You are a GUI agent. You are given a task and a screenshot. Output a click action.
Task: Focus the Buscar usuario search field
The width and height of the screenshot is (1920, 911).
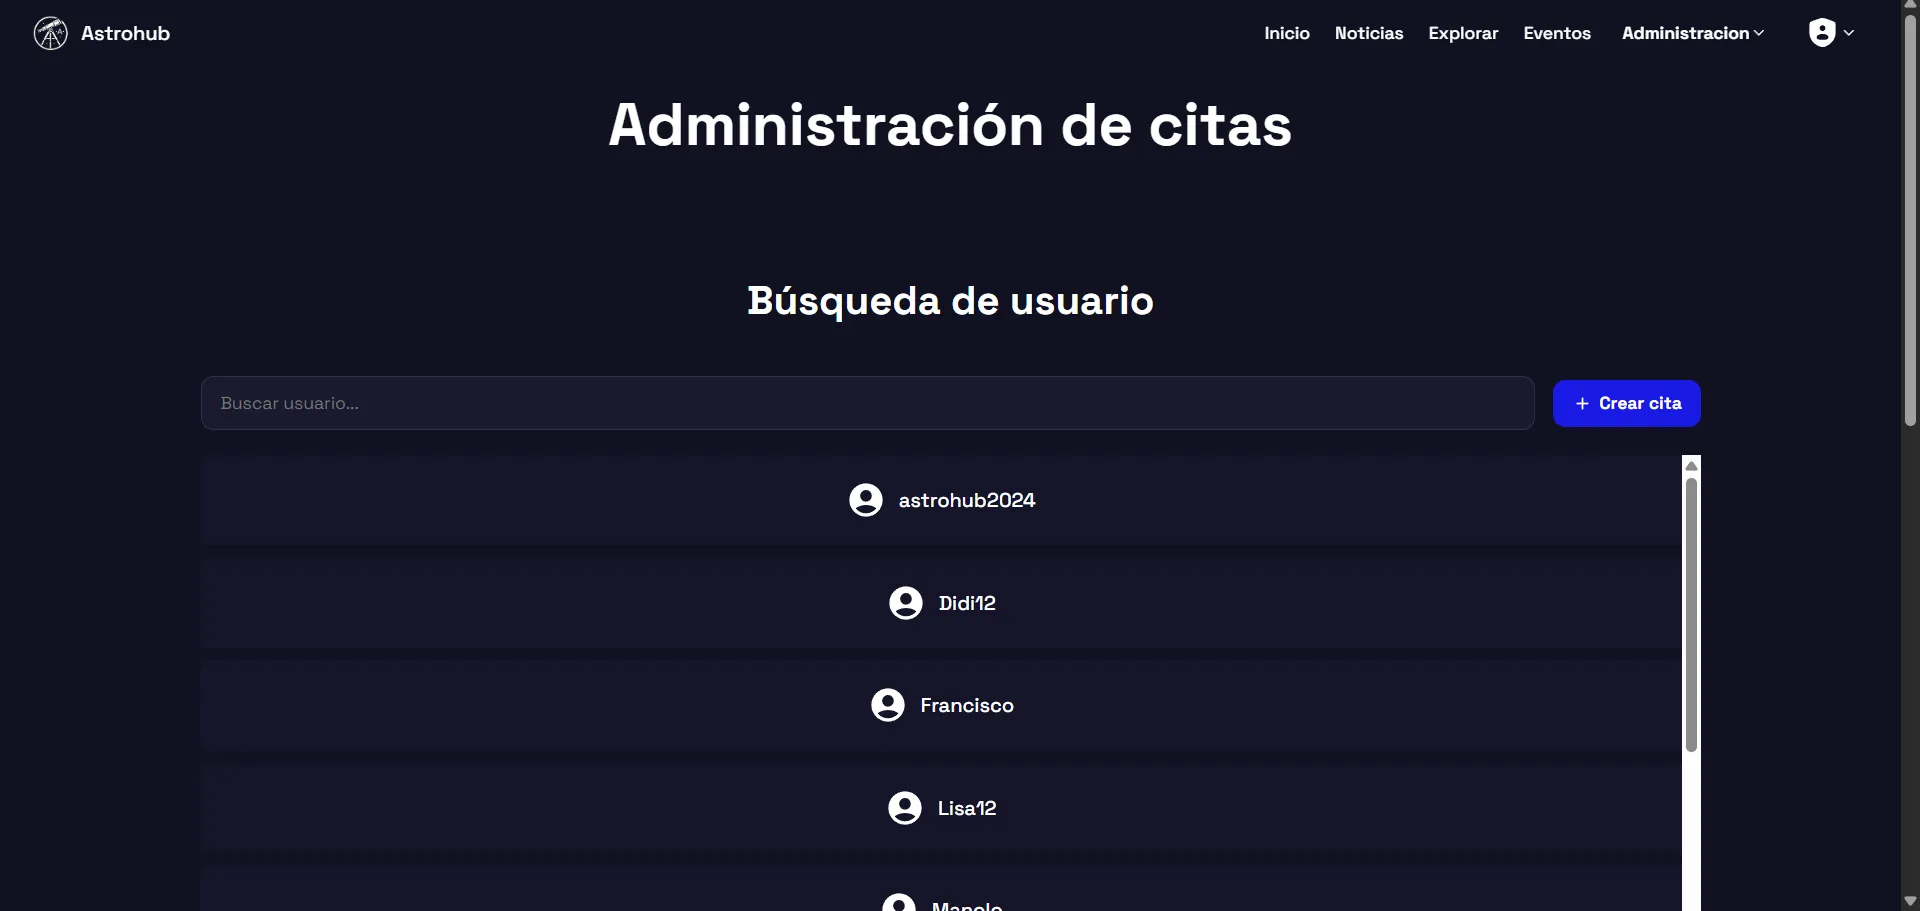[867, 403]
